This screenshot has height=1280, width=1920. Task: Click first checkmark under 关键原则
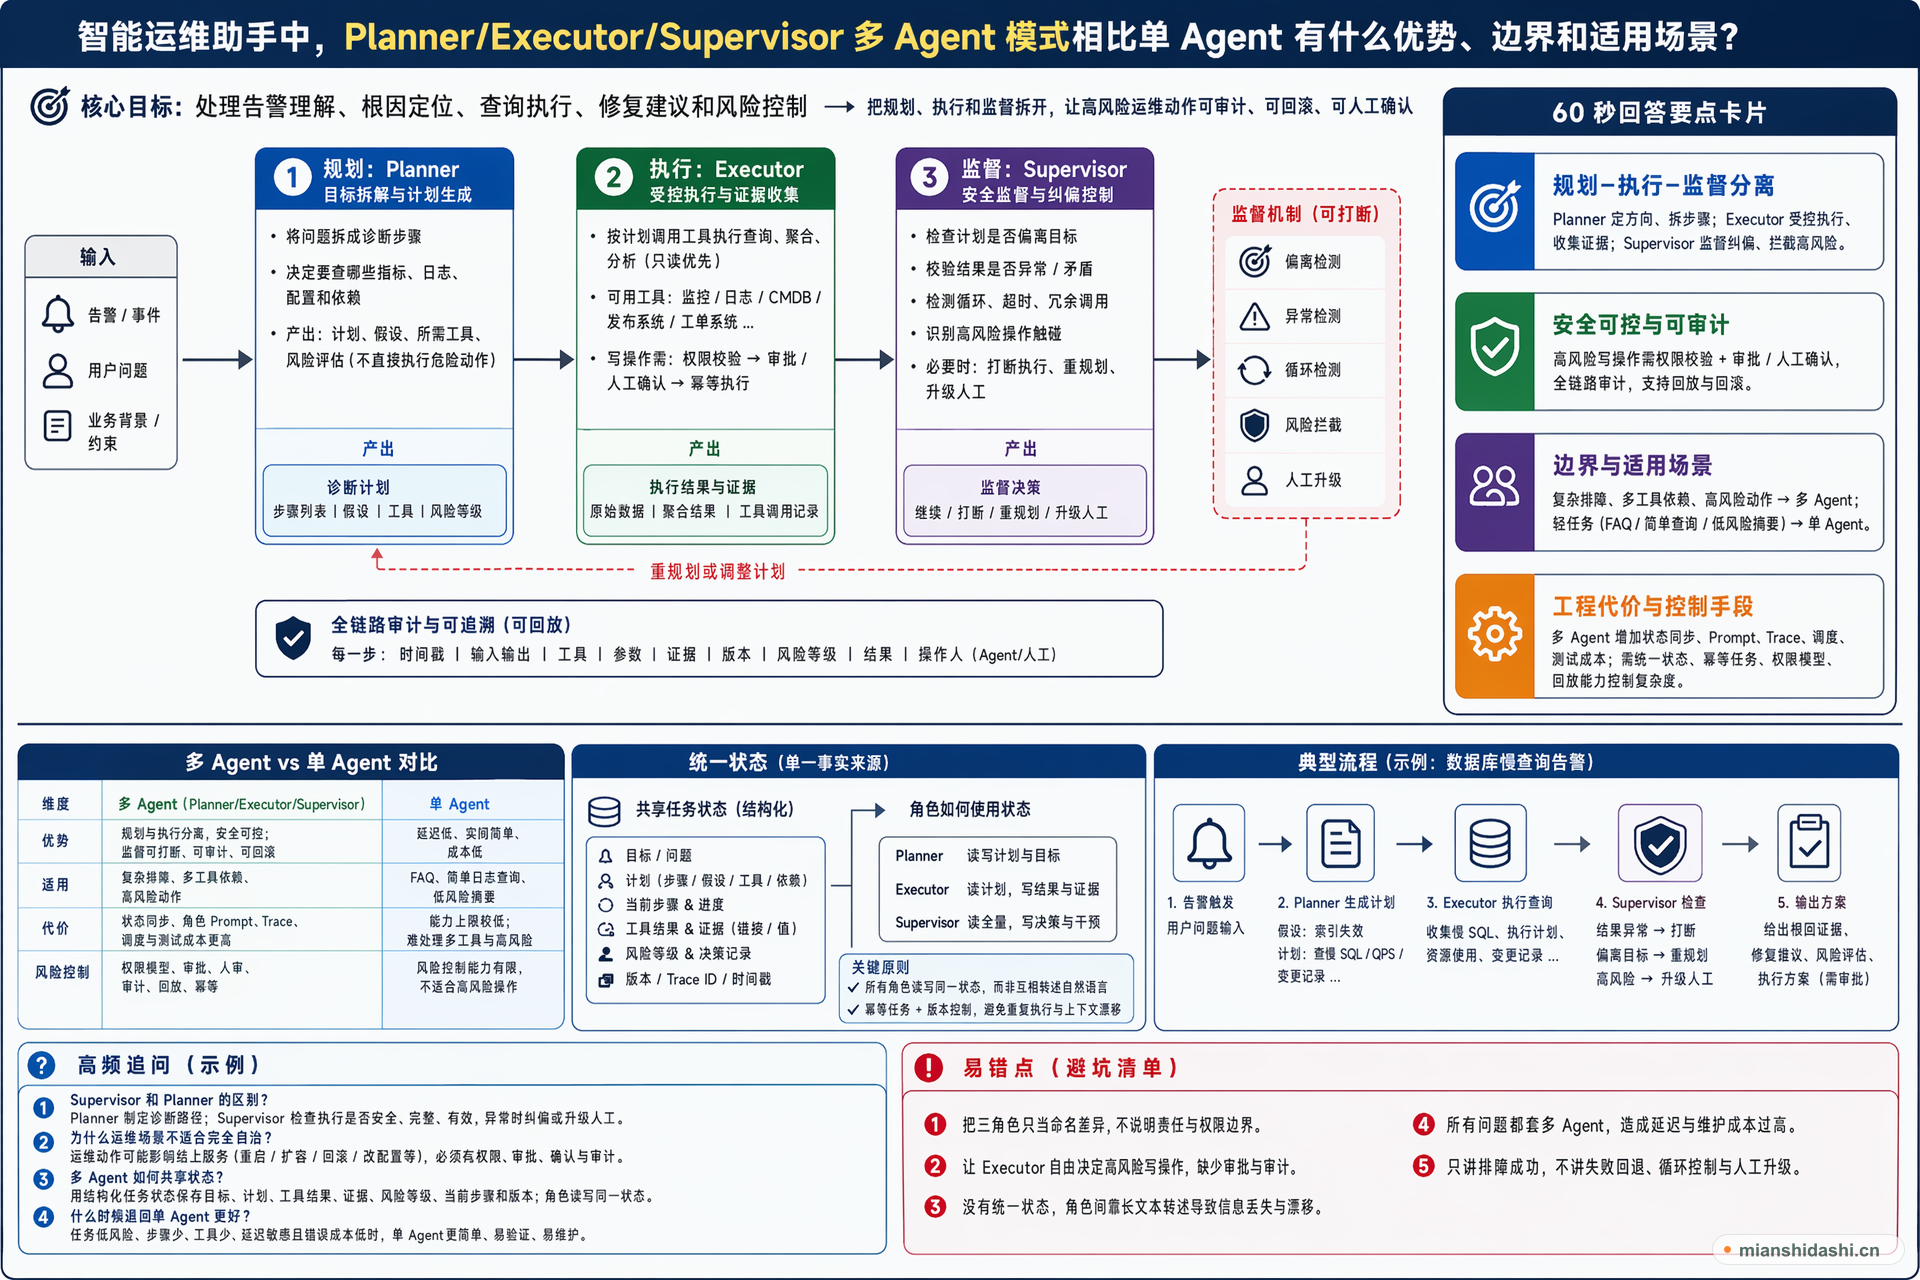853,988
